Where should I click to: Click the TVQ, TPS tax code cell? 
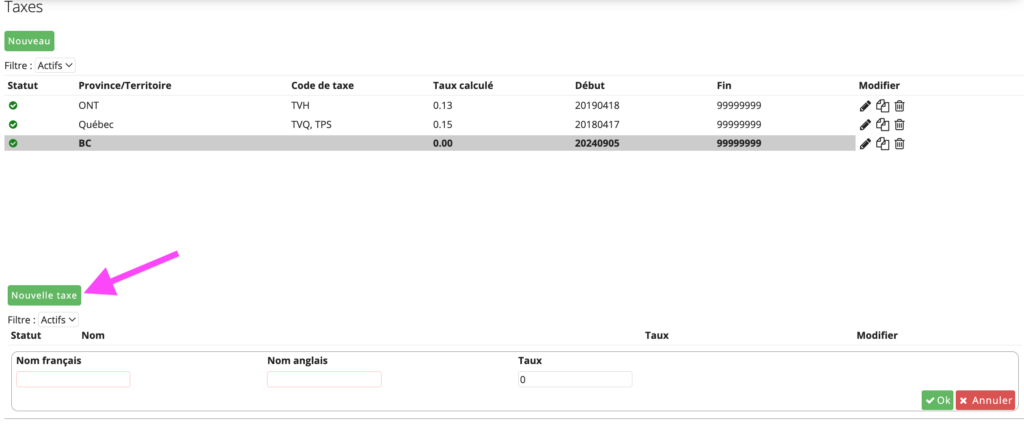(x=312, y=124)
